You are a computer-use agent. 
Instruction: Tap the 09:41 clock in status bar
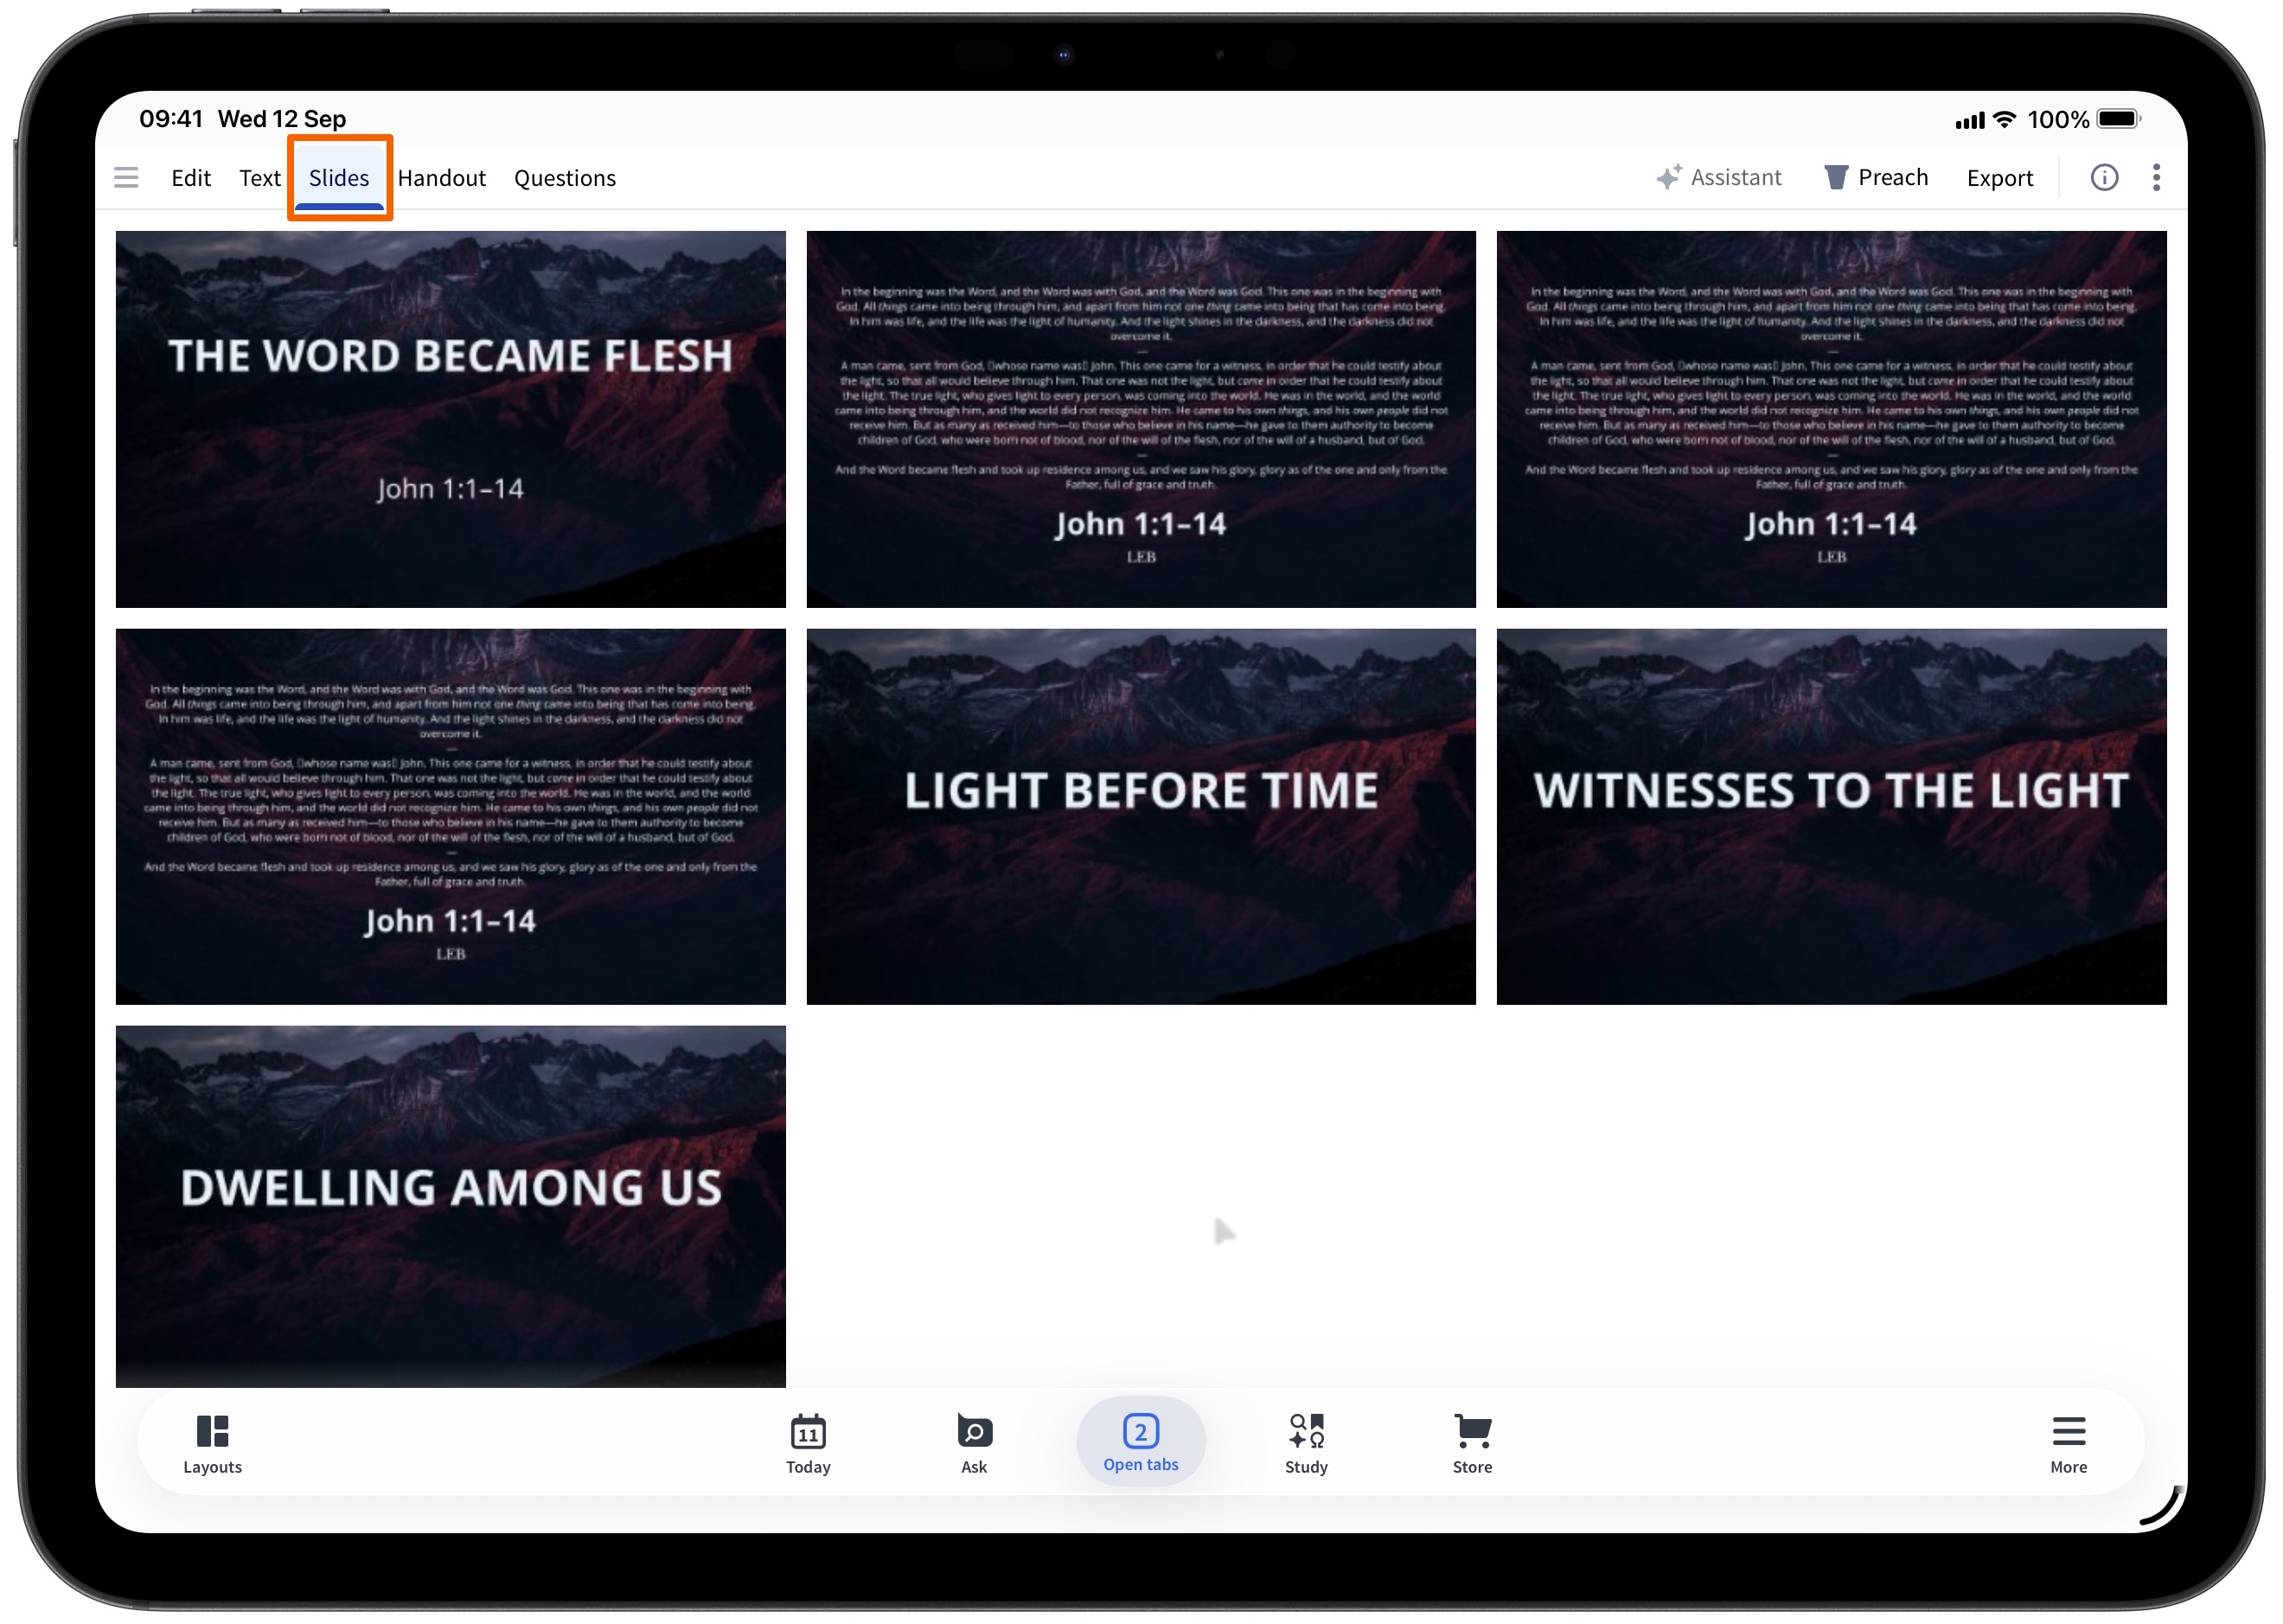(x=171, y=119)
